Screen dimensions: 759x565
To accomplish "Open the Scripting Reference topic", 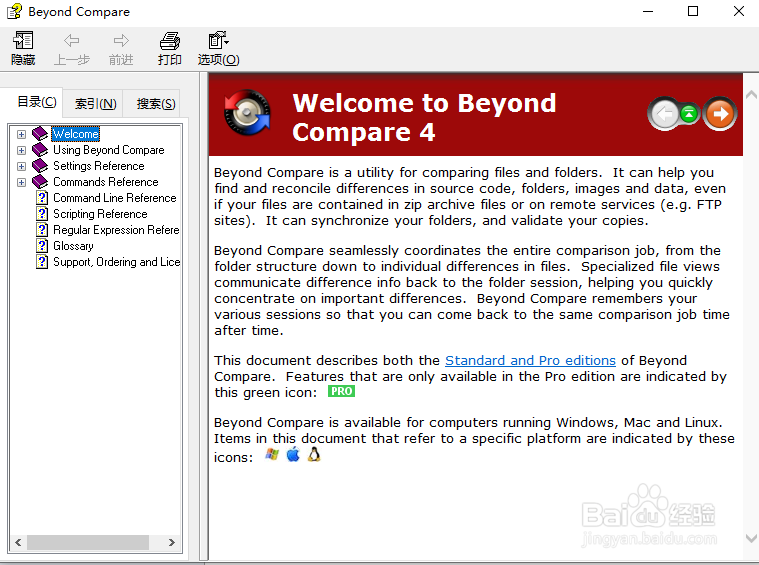I will click(100, 214).
